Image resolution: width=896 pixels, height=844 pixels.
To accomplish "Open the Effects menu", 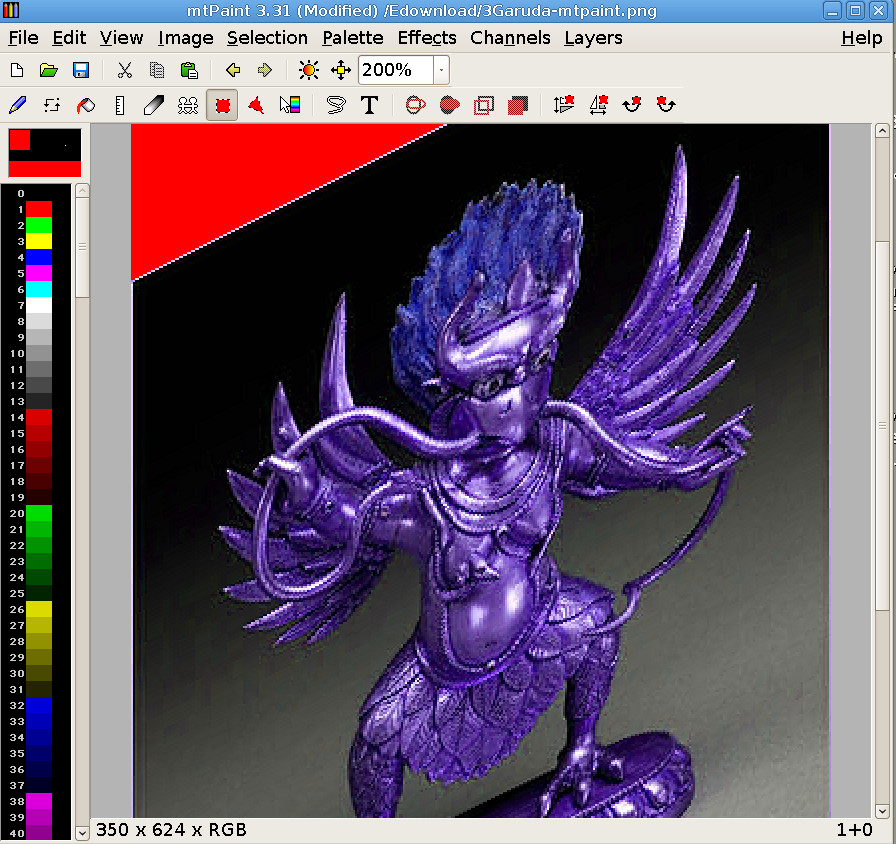I will click(x=427, y=38).
